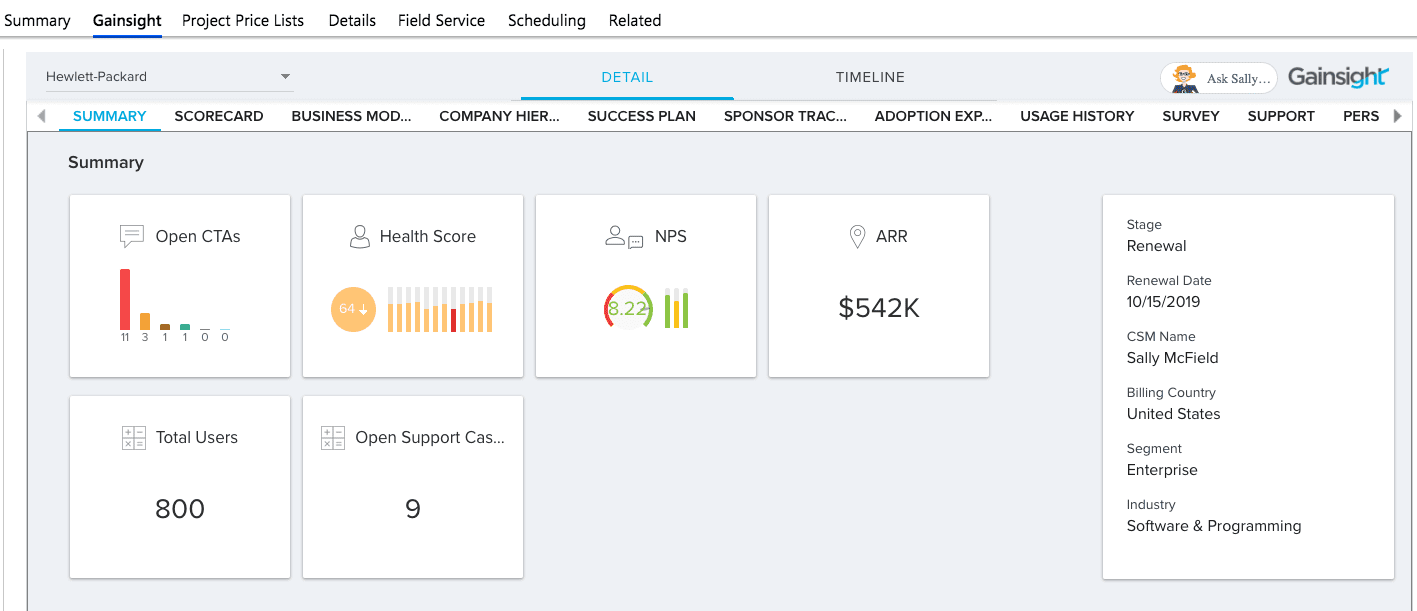Click the Renewal stage value
The height and width of the screenshot is (611, 1417).
click(1157, 246)
